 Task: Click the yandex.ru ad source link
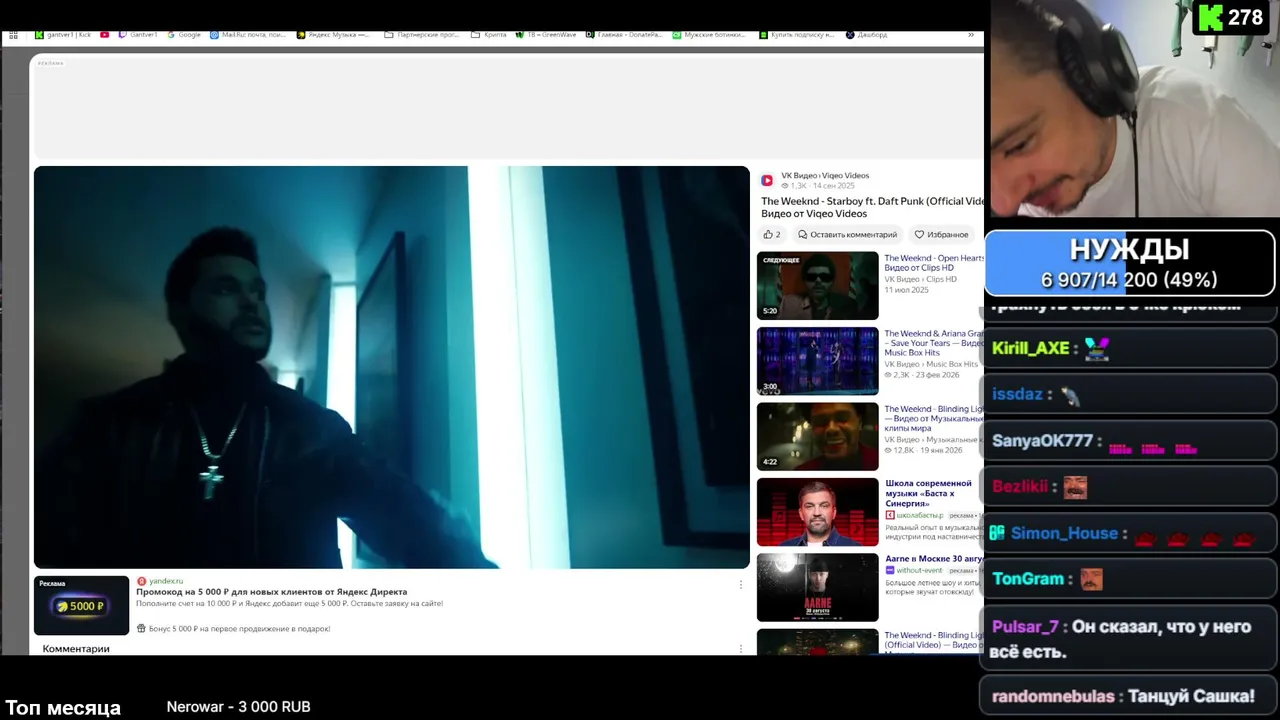click(166, 581)
